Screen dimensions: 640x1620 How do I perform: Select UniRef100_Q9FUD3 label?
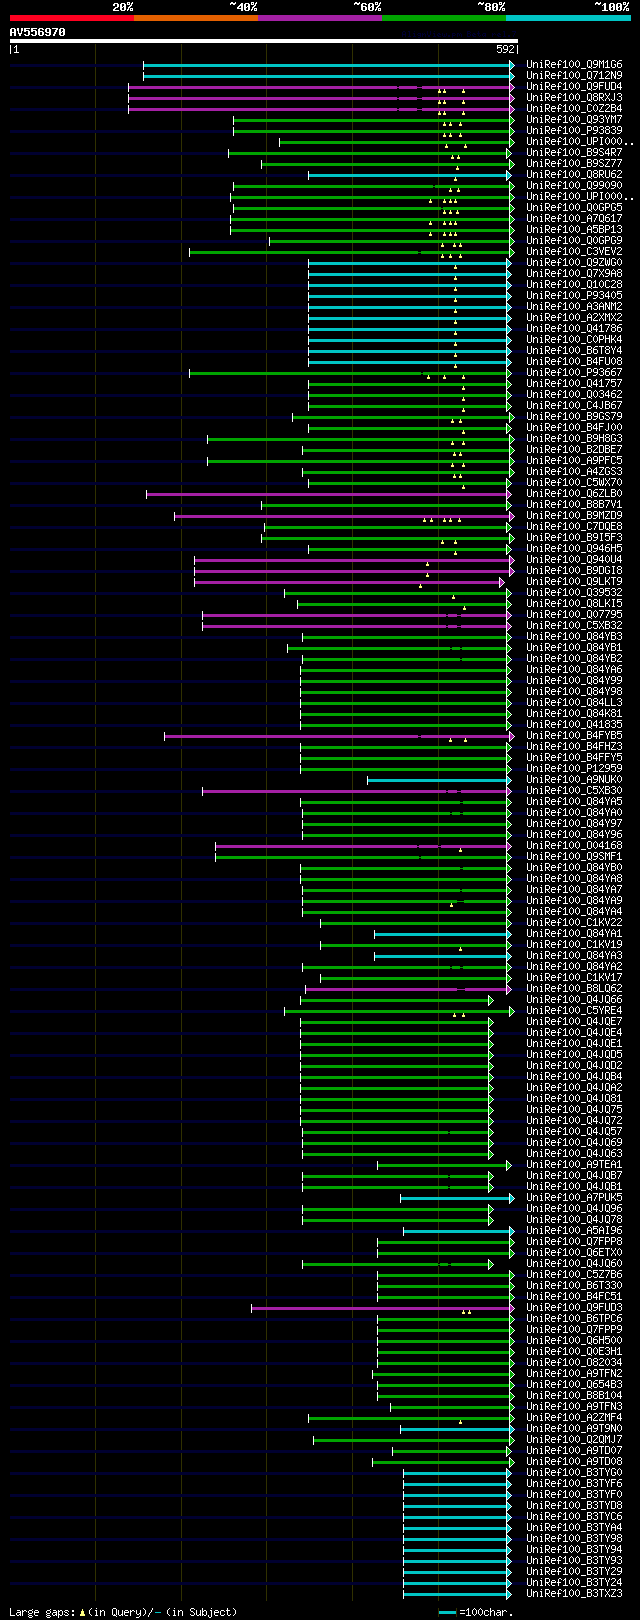(x=574, y=1308)
